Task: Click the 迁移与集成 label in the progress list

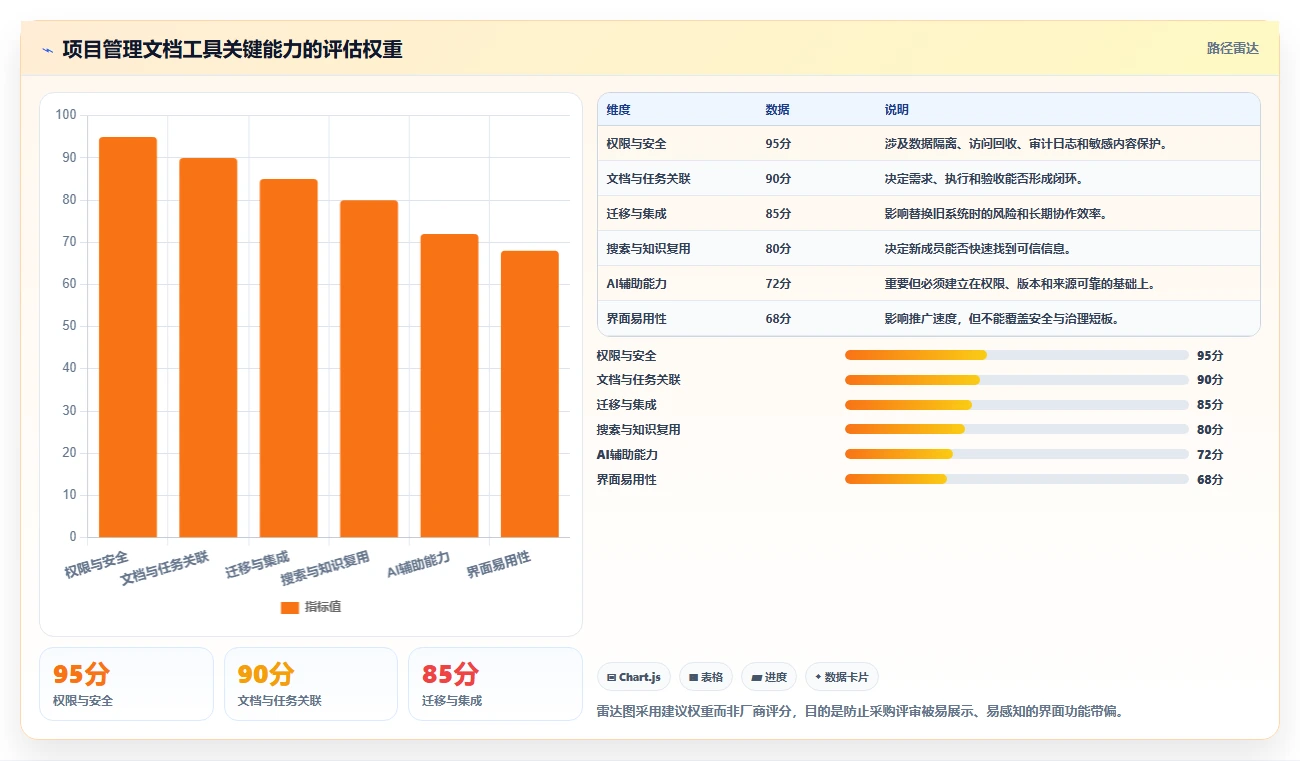Action: (626, 405)
